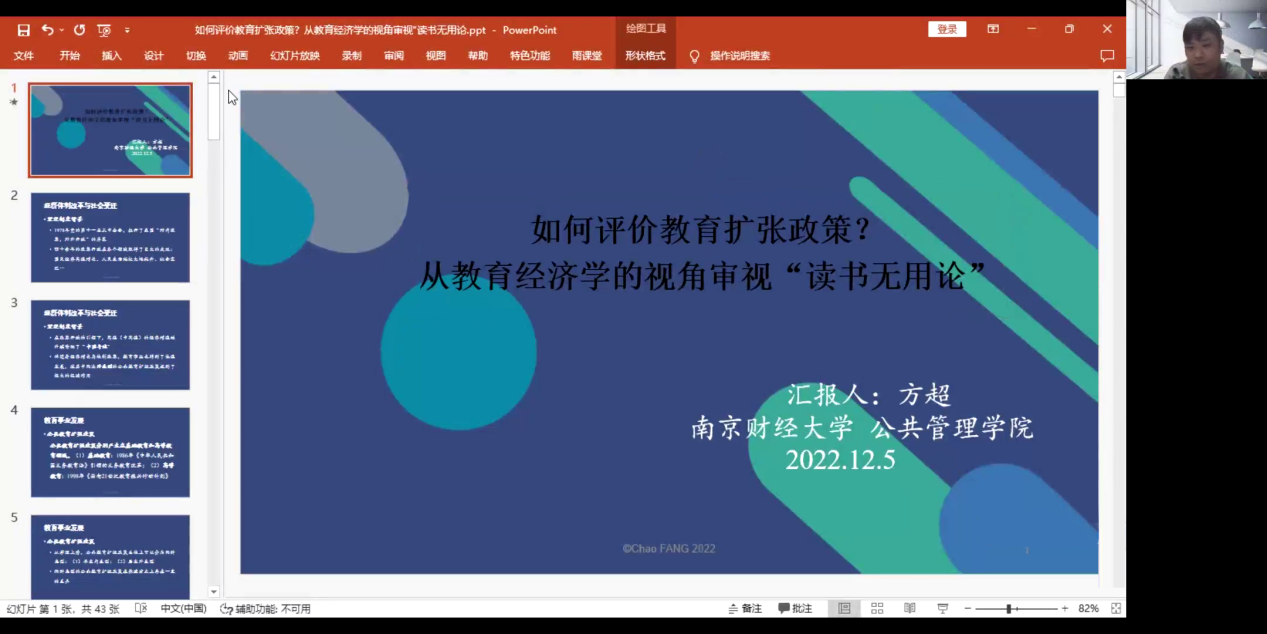
Task: Toggle the 批注 comments pane in status bar
Action: [795, 609]
